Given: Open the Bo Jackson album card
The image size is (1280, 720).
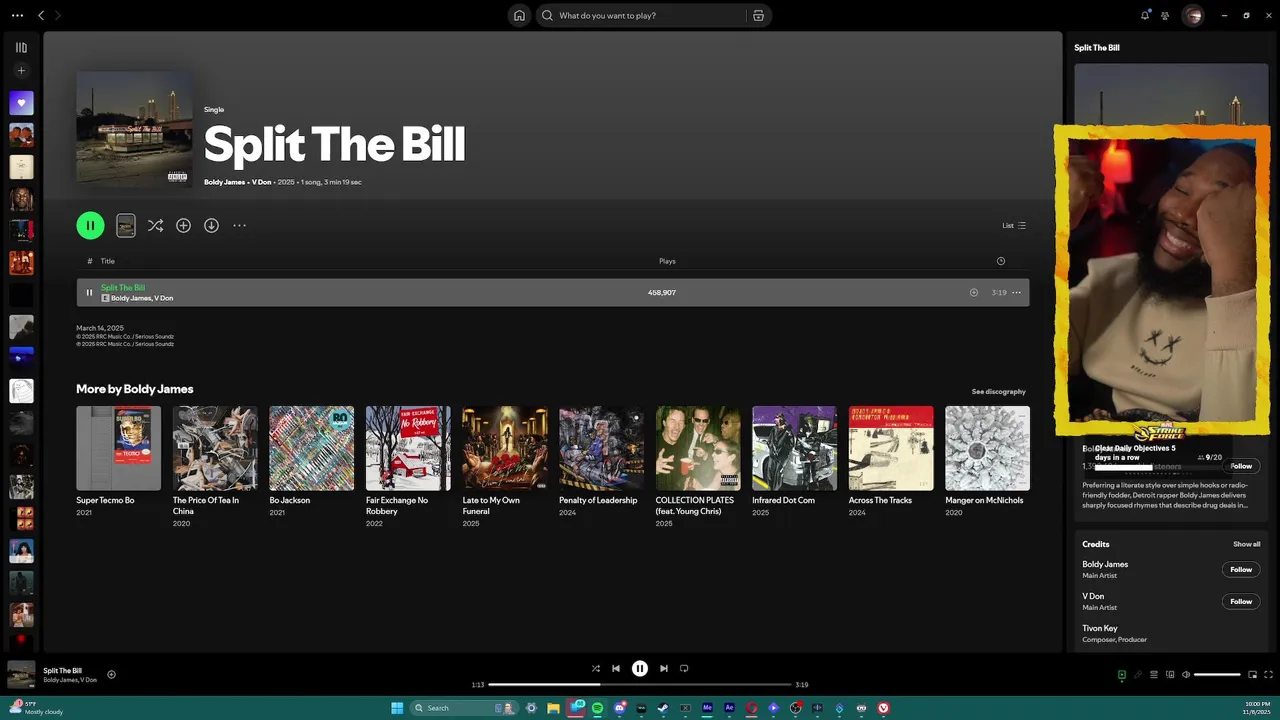Looking at the screenshot, I should (x=311, y=448).
